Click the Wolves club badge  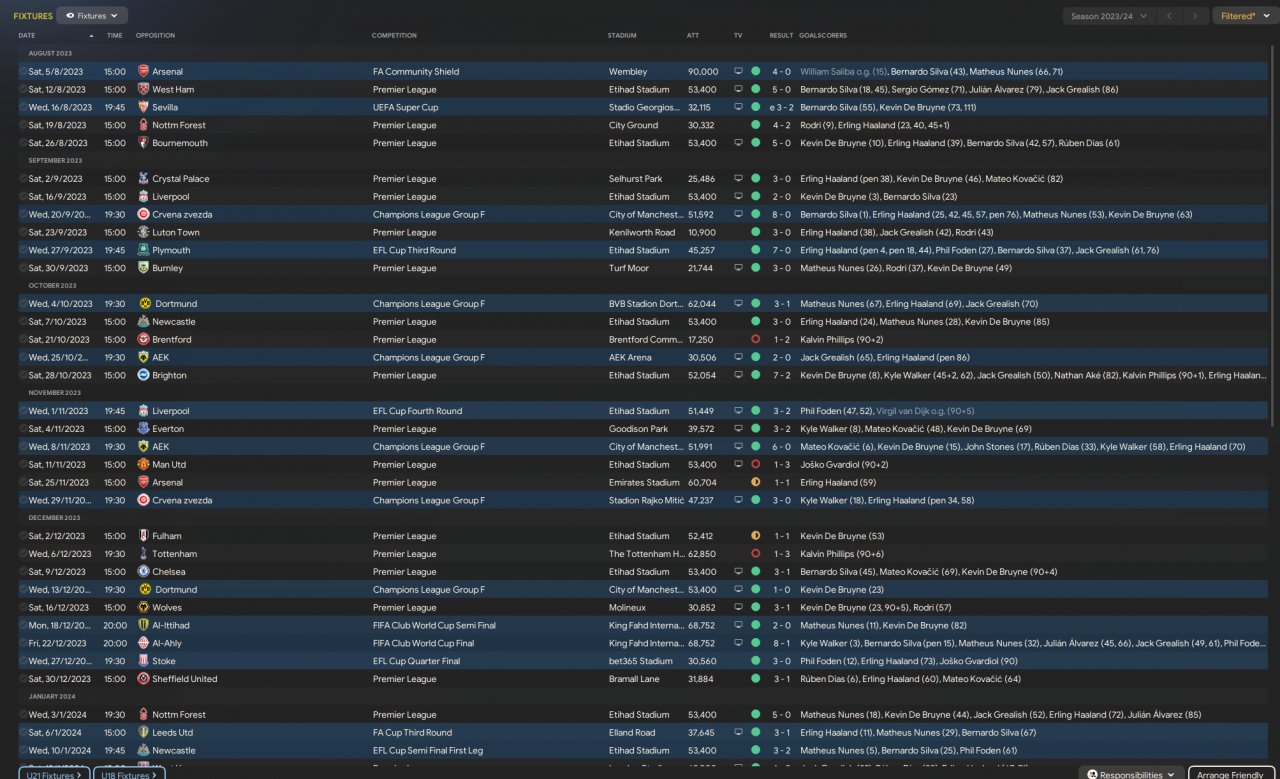[x=143, y=608]
